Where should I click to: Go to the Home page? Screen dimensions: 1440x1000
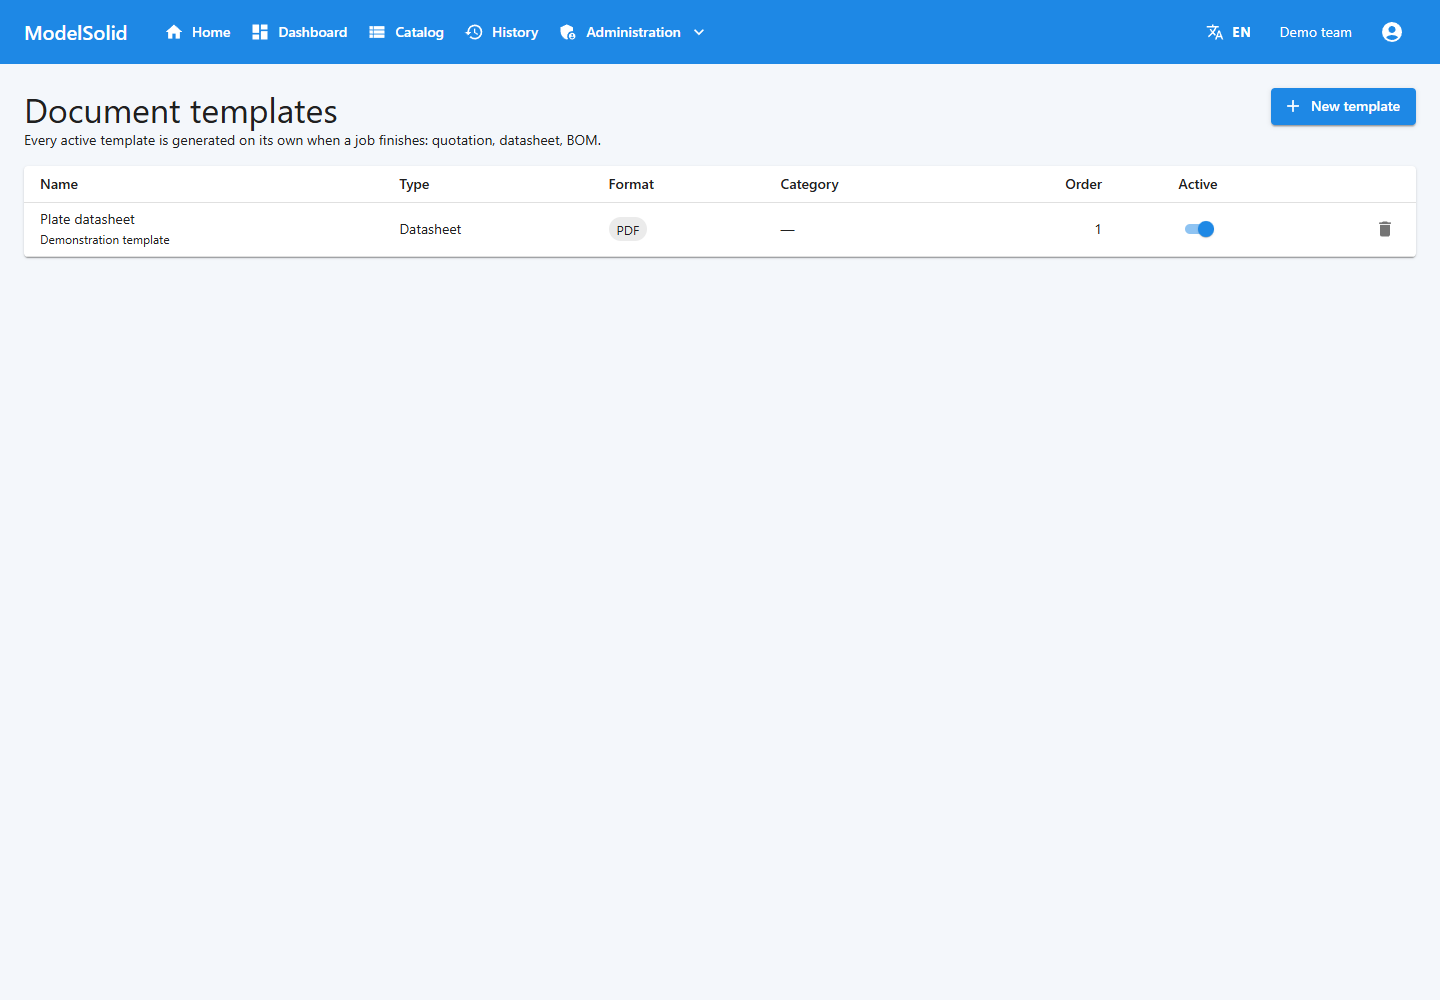tap(198, 32)
